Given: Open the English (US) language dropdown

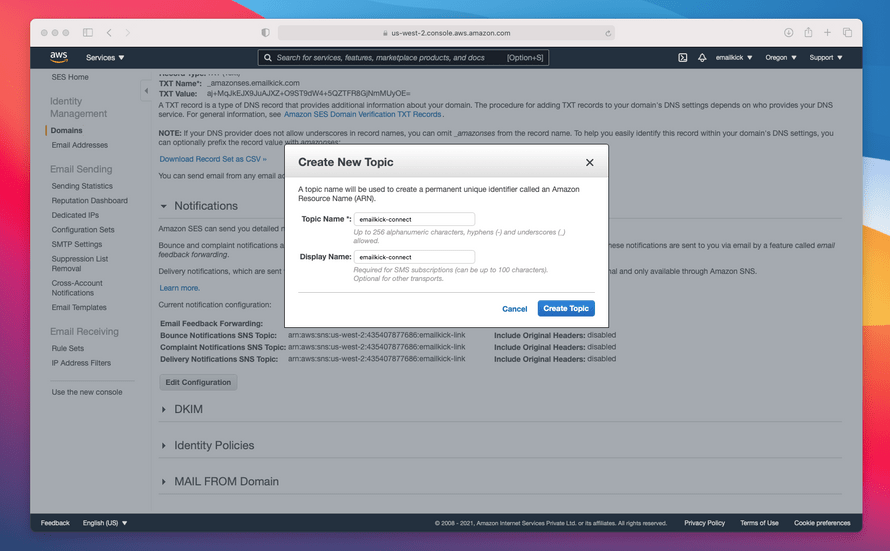Looking at the screenshot, I should pos(105,523).
